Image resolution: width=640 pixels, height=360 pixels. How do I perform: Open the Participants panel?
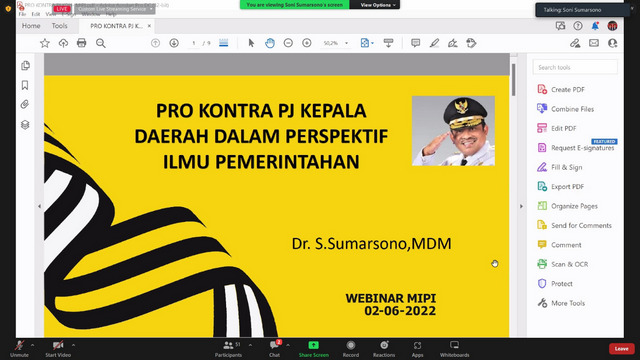pos(229,349)
